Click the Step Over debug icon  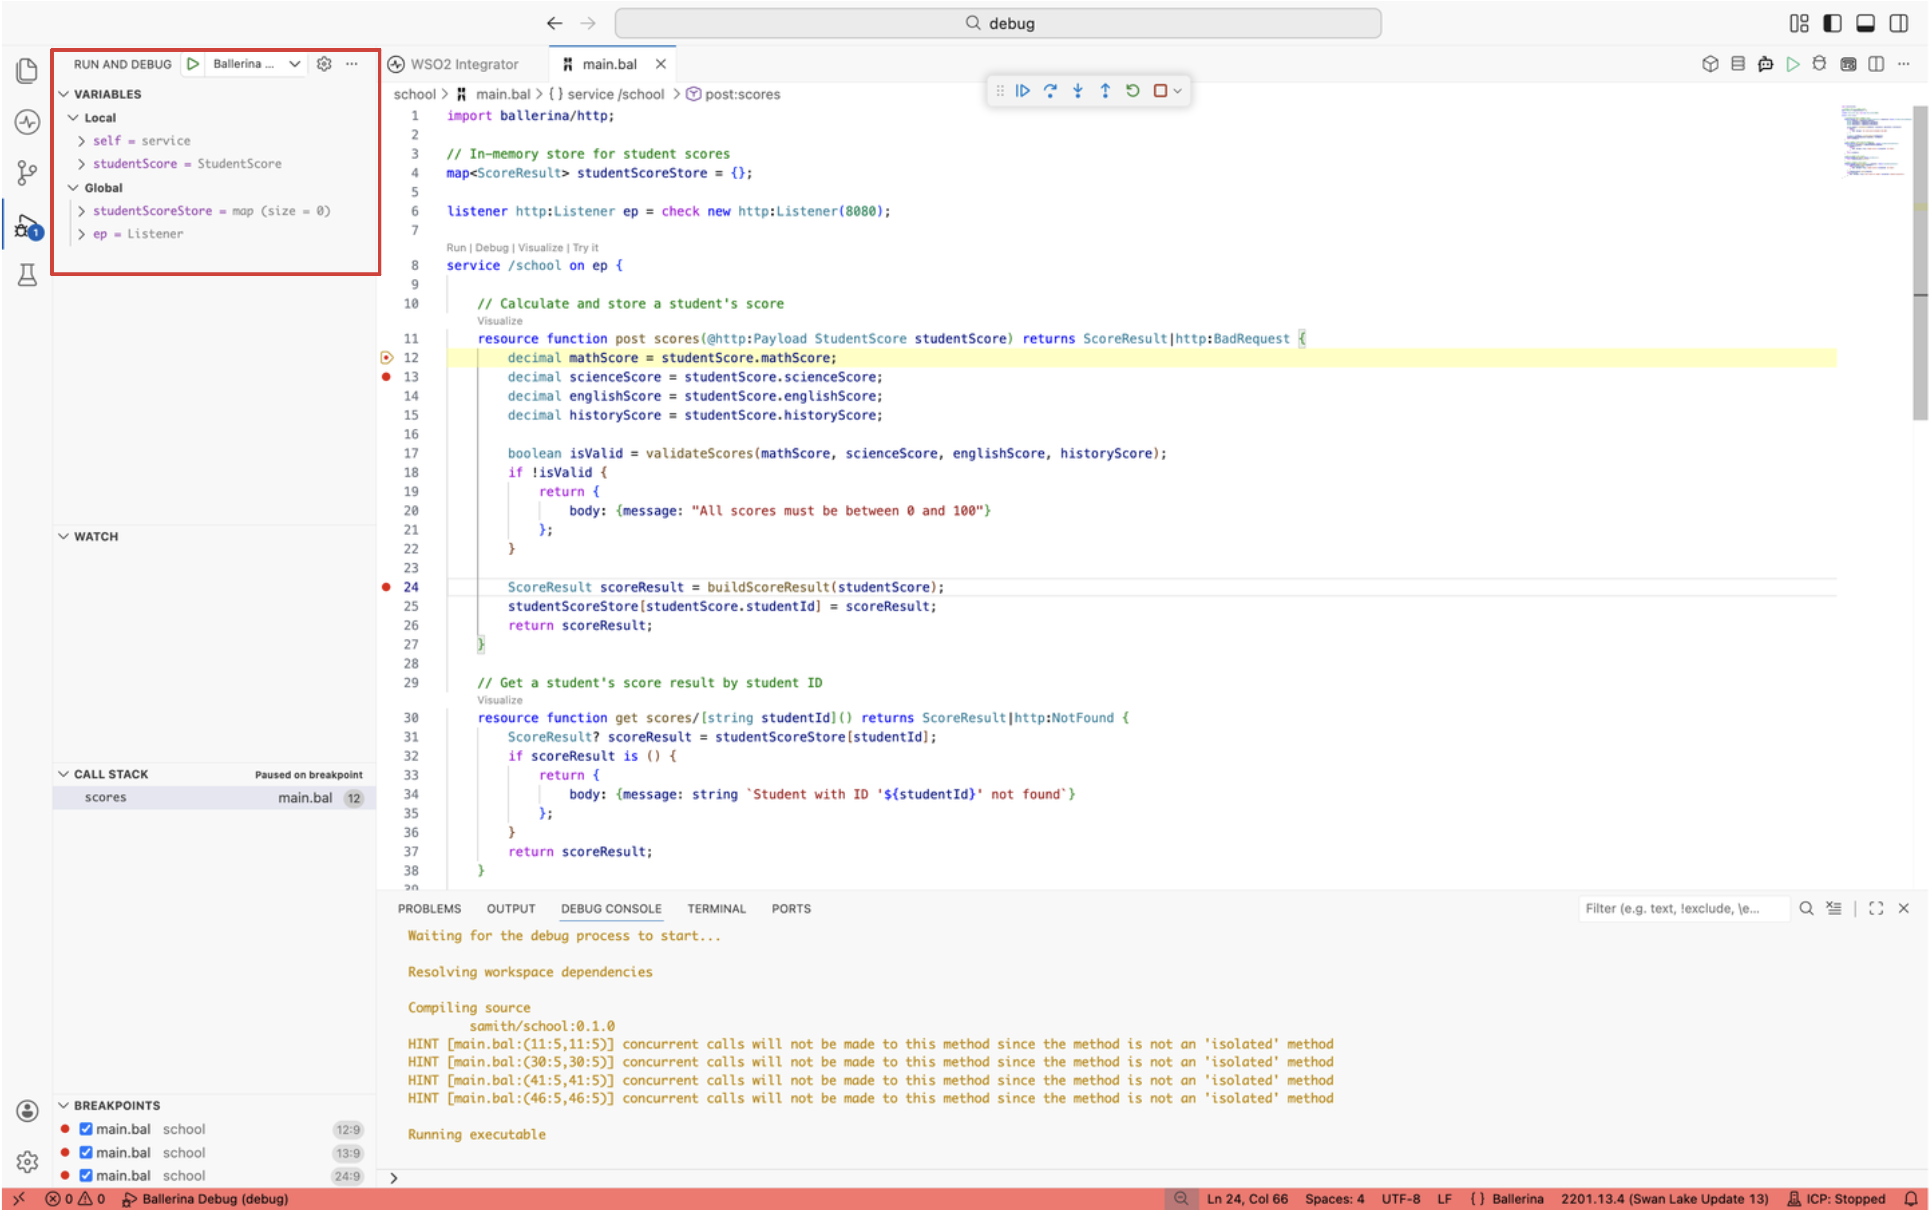[x=1050, y=91]
